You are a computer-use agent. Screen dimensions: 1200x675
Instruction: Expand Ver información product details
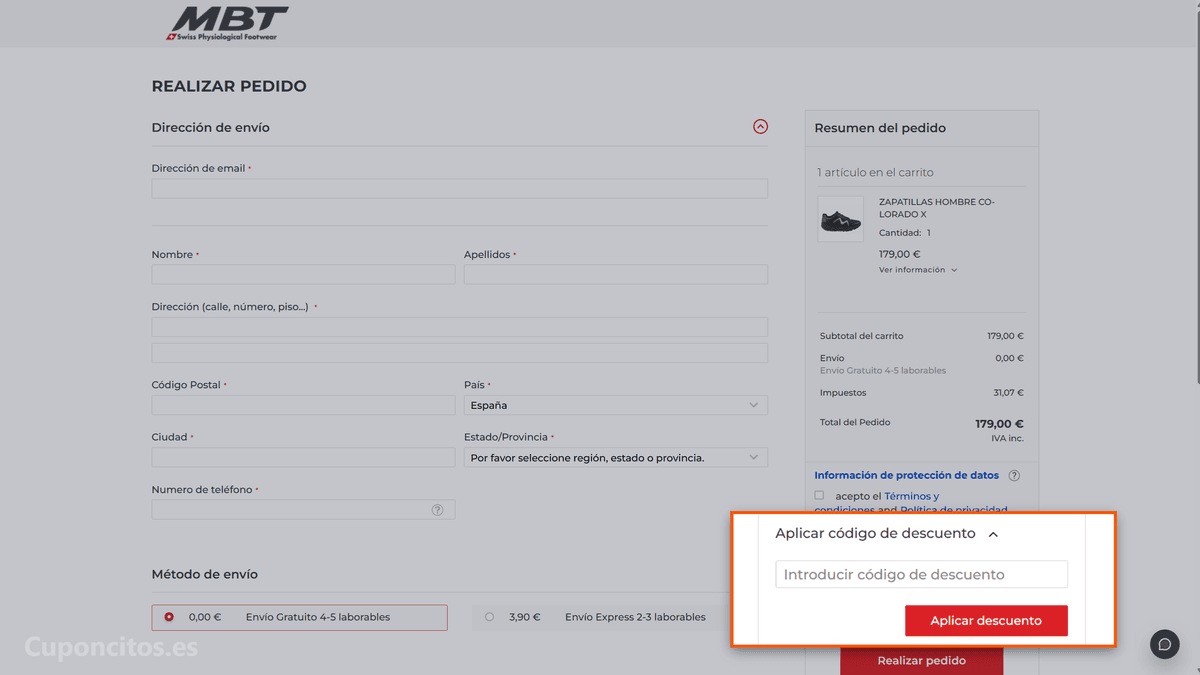tap(918, 270)
